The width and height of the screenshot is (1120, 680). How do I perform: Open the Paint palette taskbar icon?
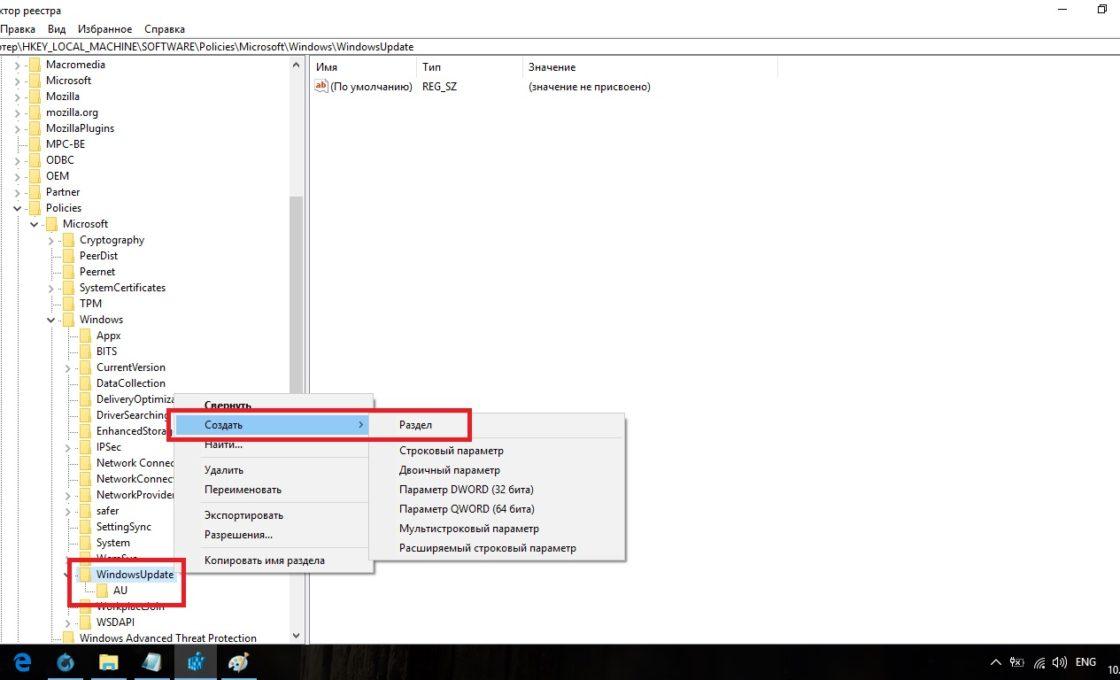coord(238,662)
